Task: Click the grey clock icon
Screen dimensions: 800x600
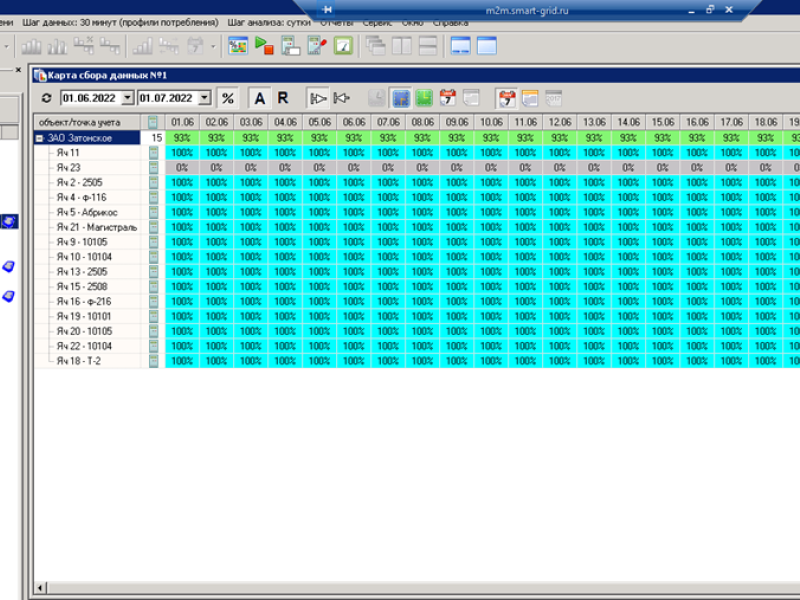Action: (x=377, y=98)
